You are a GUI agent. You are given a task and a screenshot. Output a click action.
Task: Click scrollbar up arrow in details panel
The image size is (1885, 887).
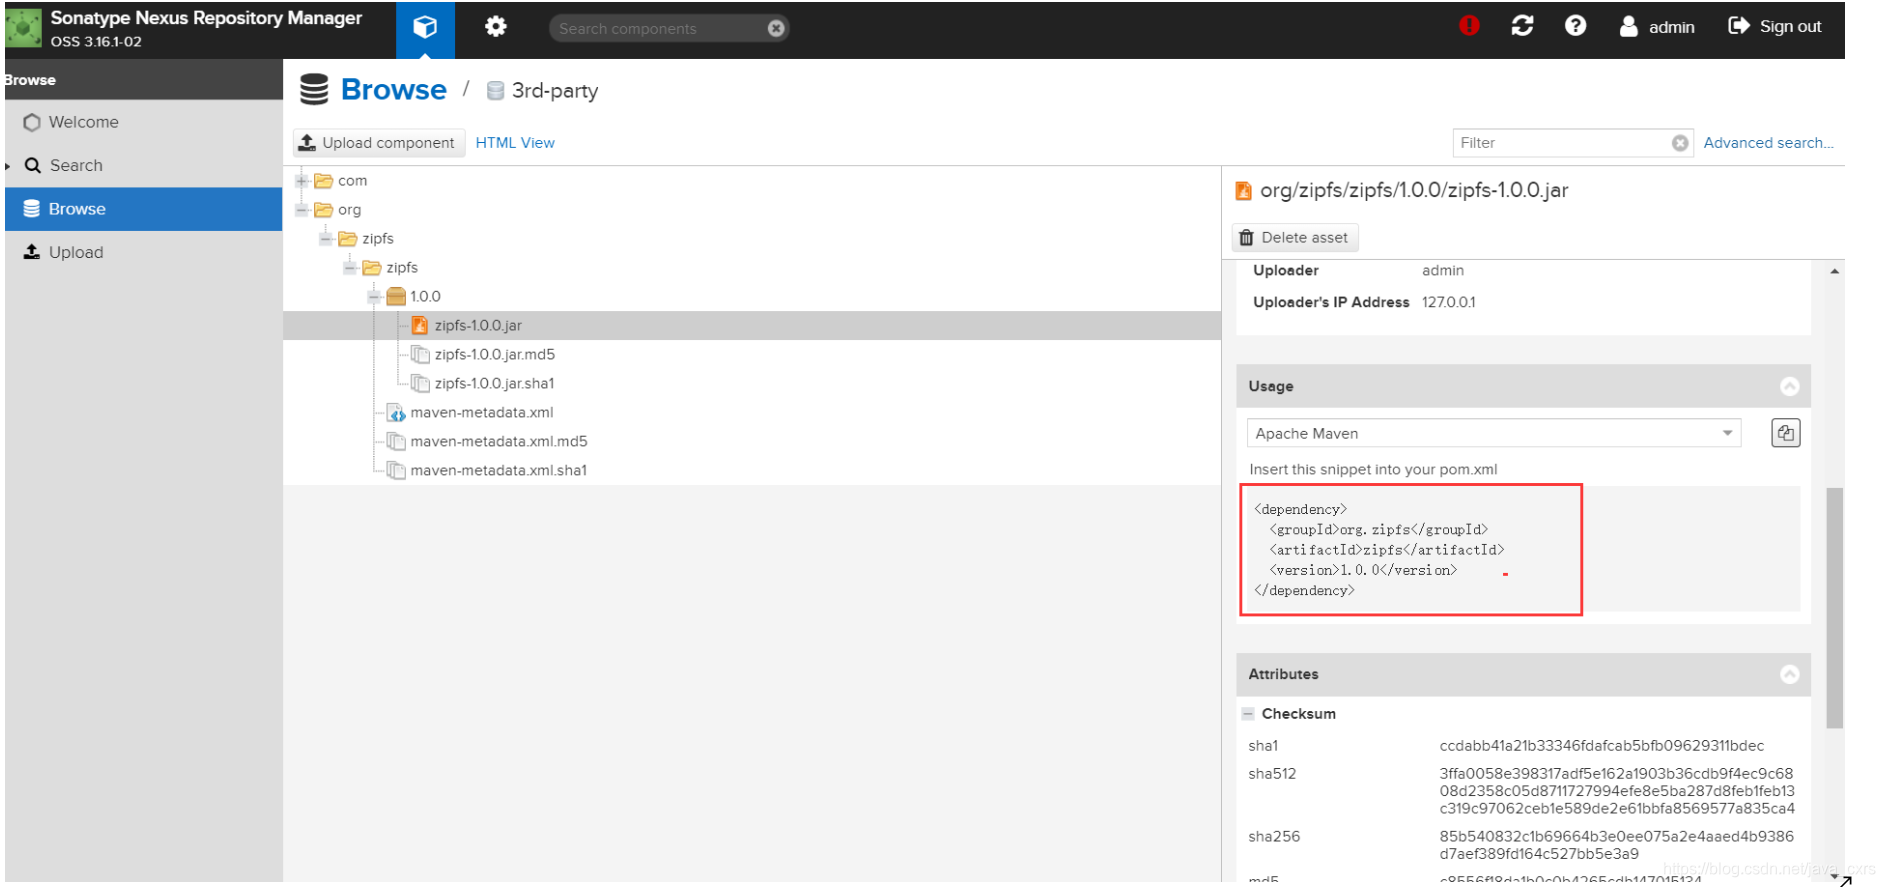pos(1834,271)
